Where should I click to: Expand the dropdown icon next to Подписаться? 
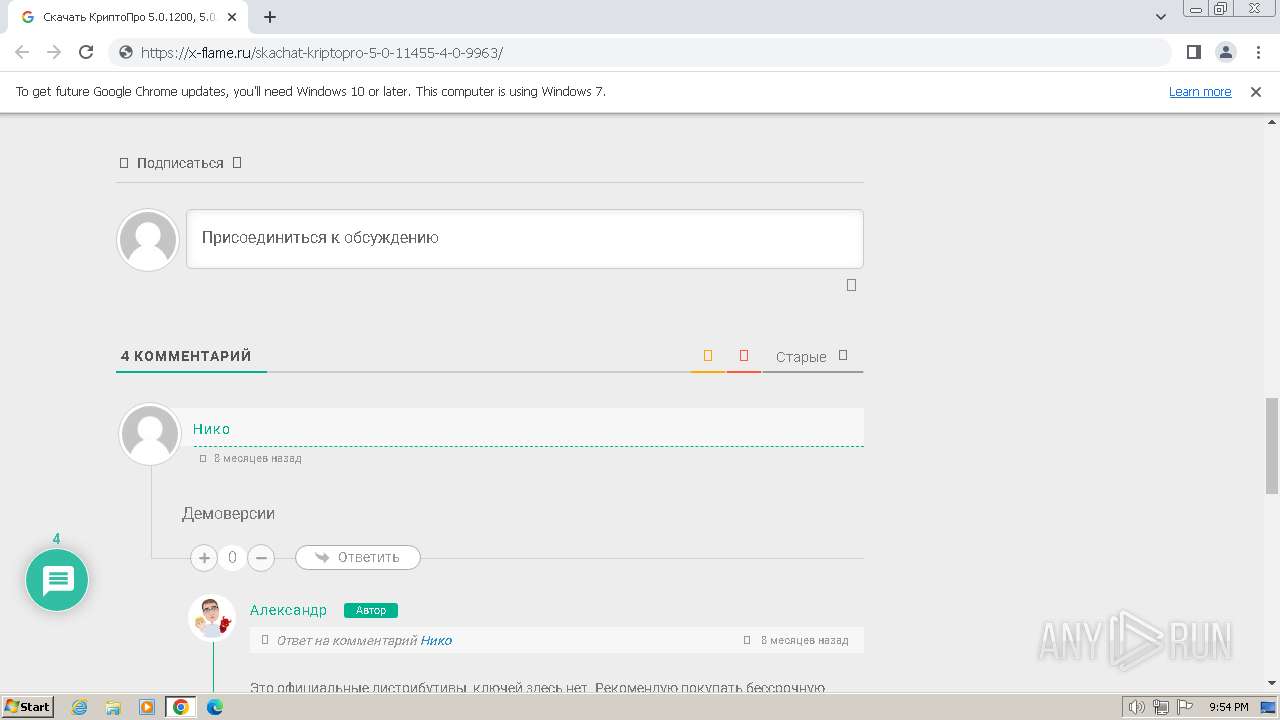237,162
